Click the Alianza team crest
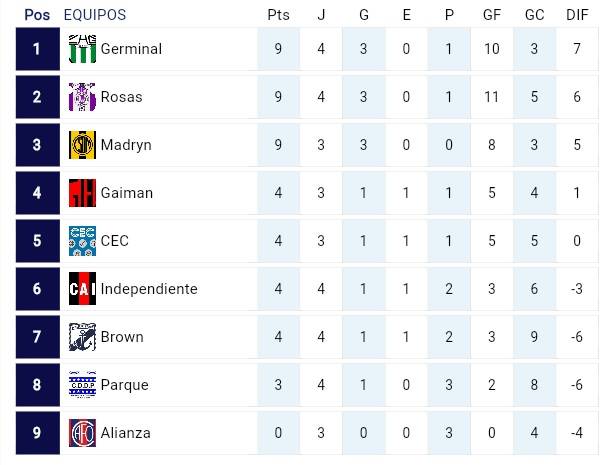 (x=82, y=433)
